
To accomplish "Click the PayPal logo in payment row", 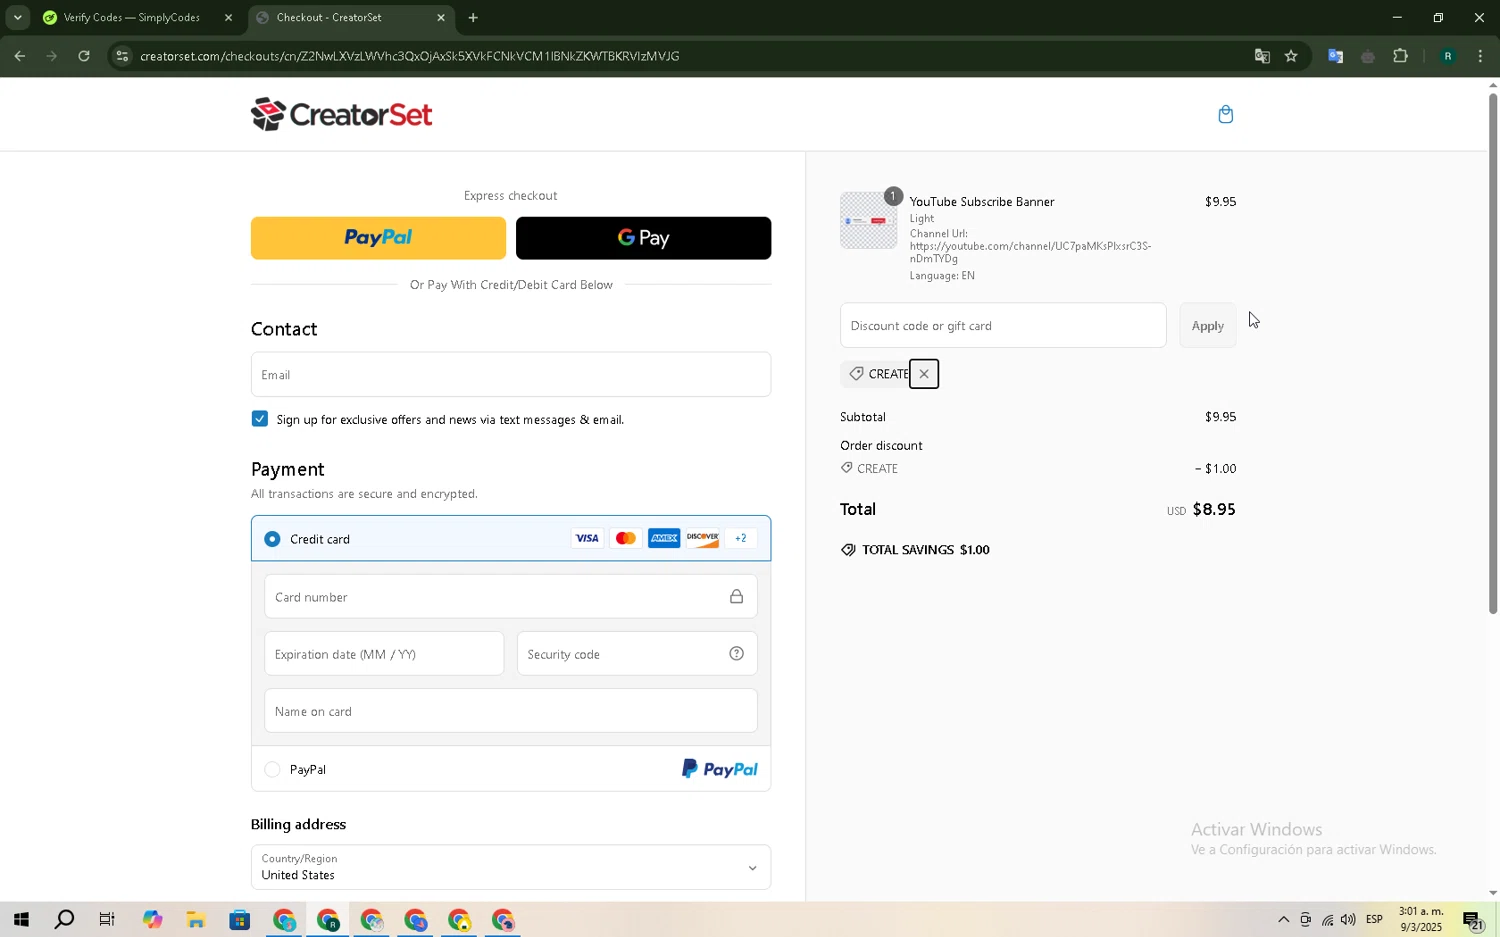I will coord(719,769).
